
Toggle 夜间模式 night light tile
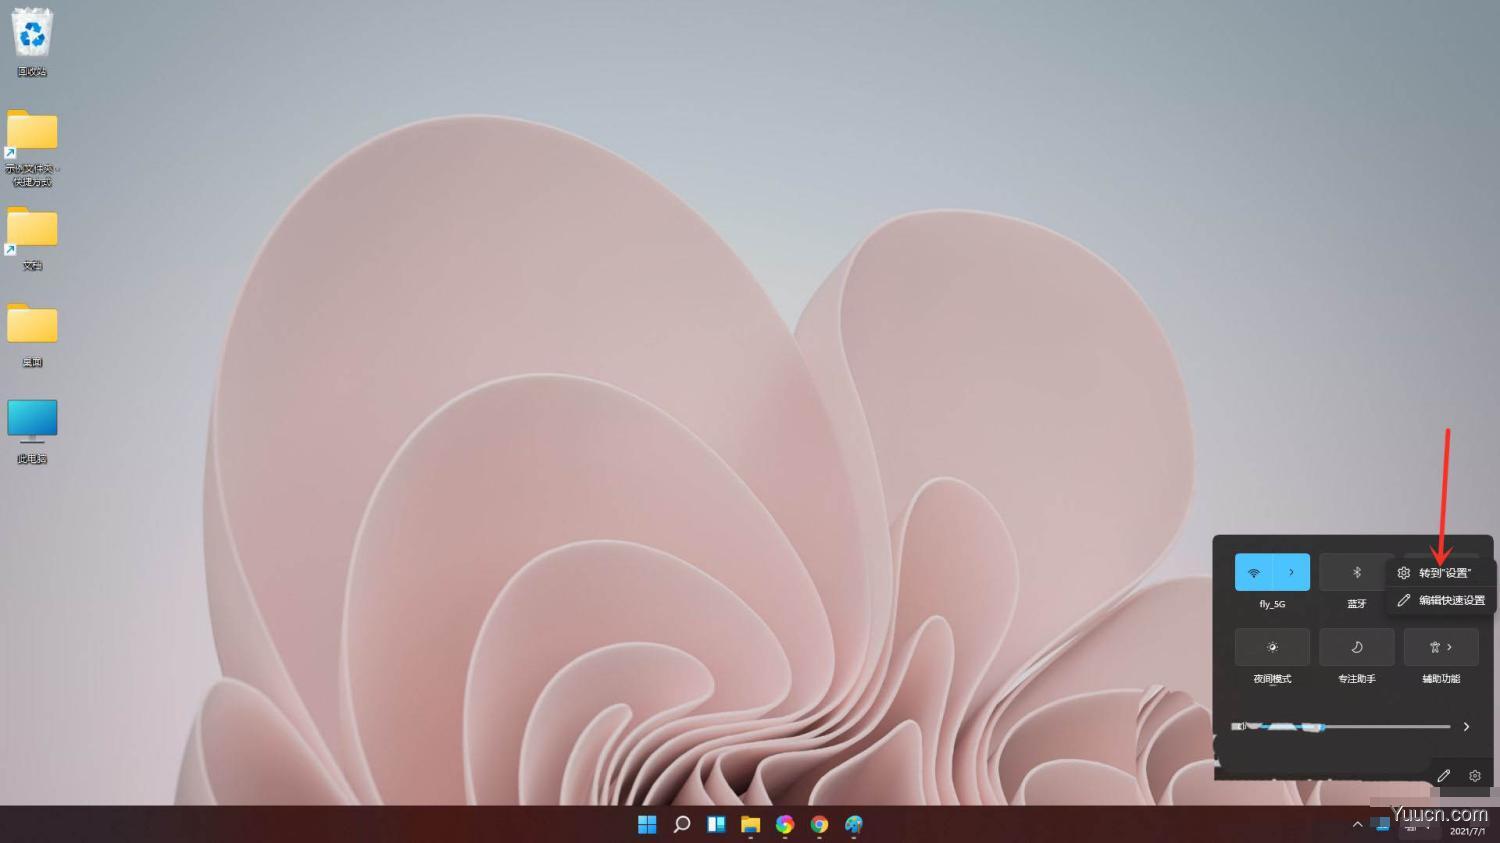[1272, 647]
